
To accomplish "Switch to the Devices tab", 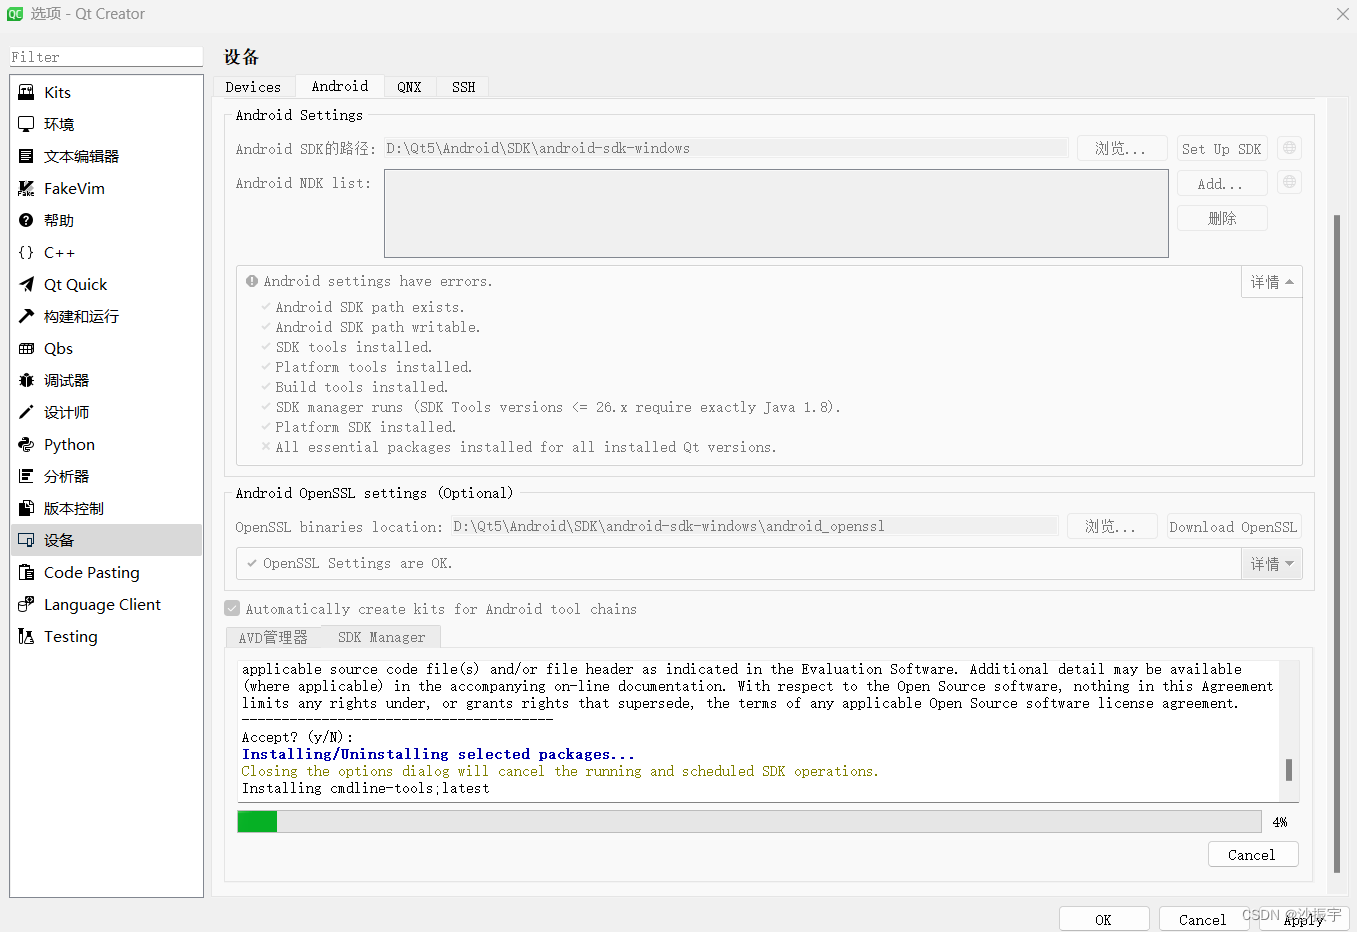I will [x=253, y=87].
